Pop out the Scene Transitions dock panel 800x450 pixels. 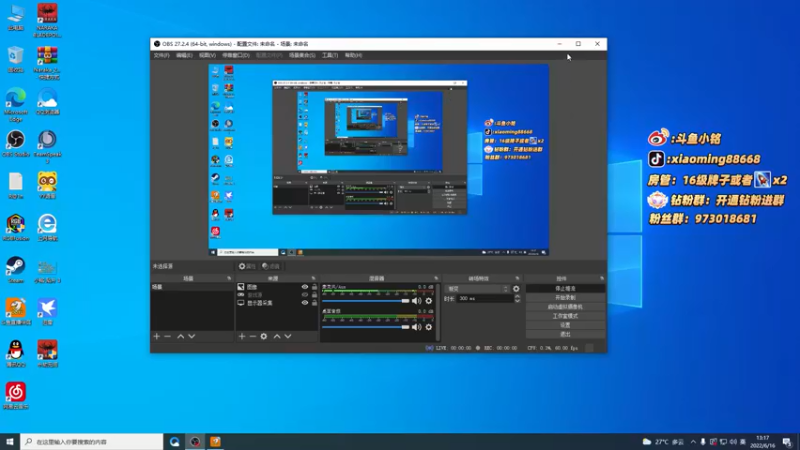[517, 279]
